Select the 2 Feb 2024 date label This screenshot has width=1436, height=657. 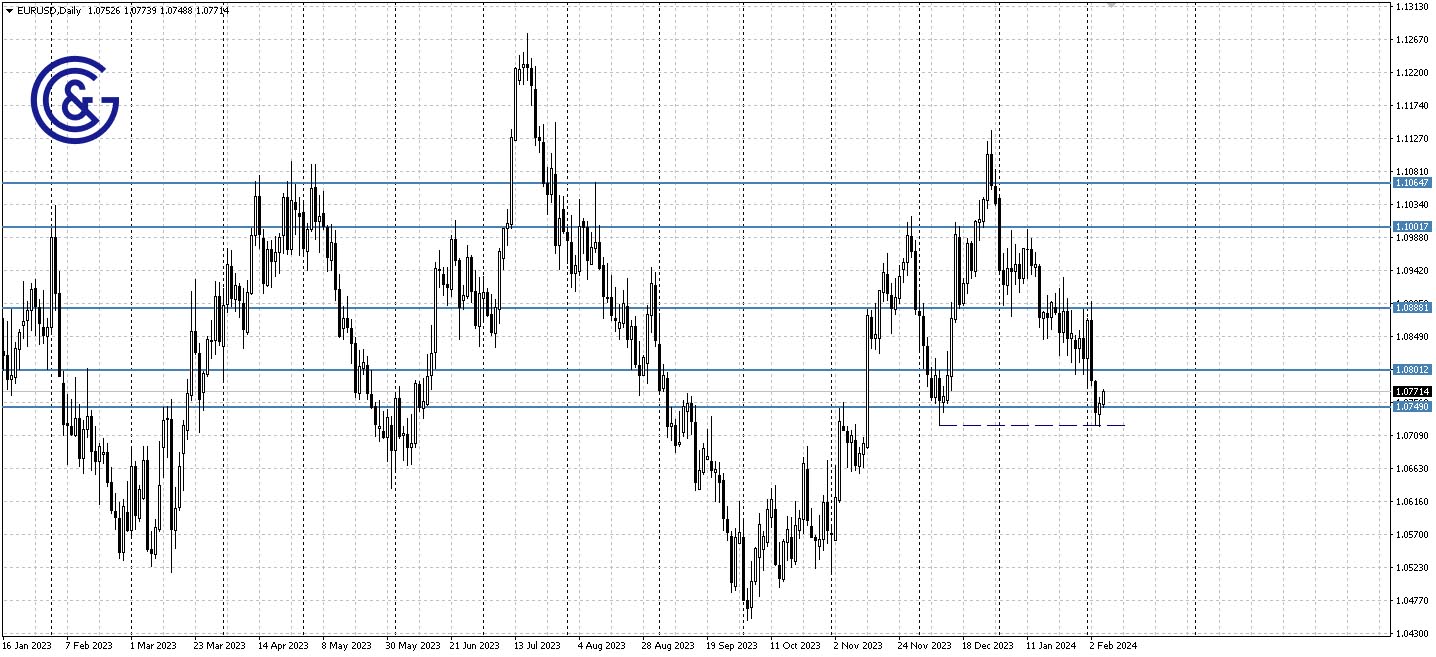pyautogui.click(x=1113, y=645)
